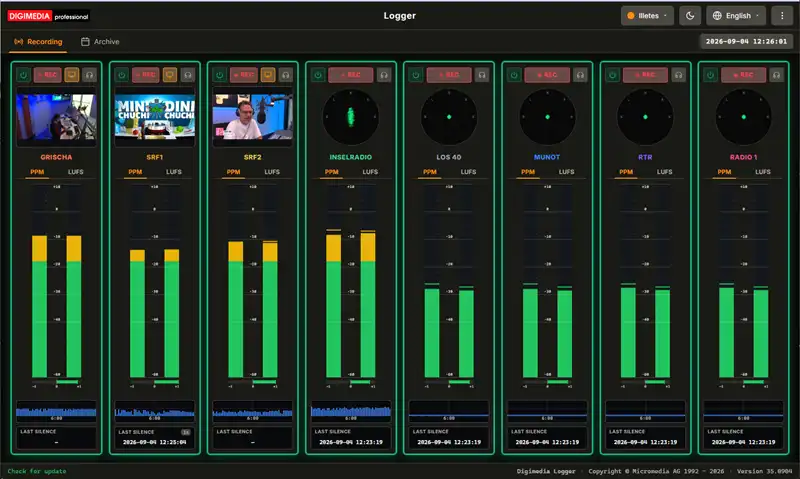Screen dimensions: 800x479
Task: Toggle power for MUNOT channel
Action: coord(514,75)
